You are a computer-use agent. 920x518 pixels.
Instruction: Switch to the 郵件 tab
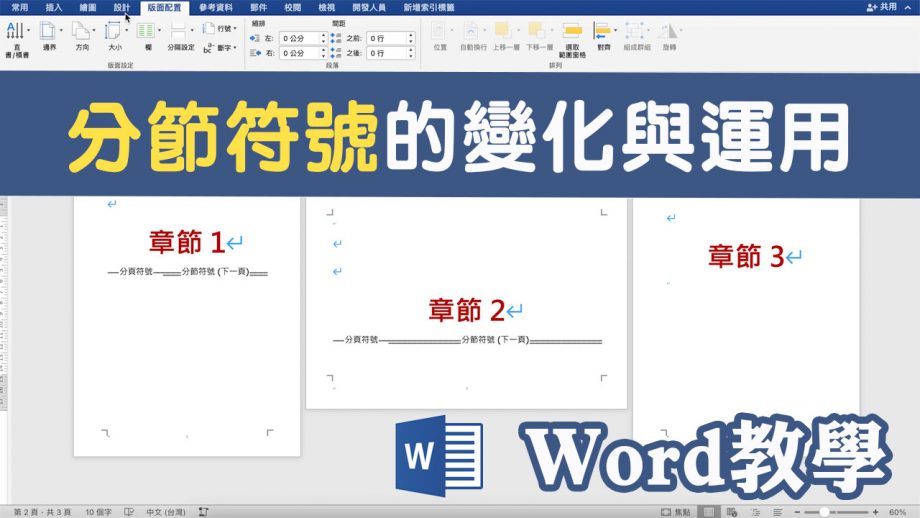coord(258,7)
